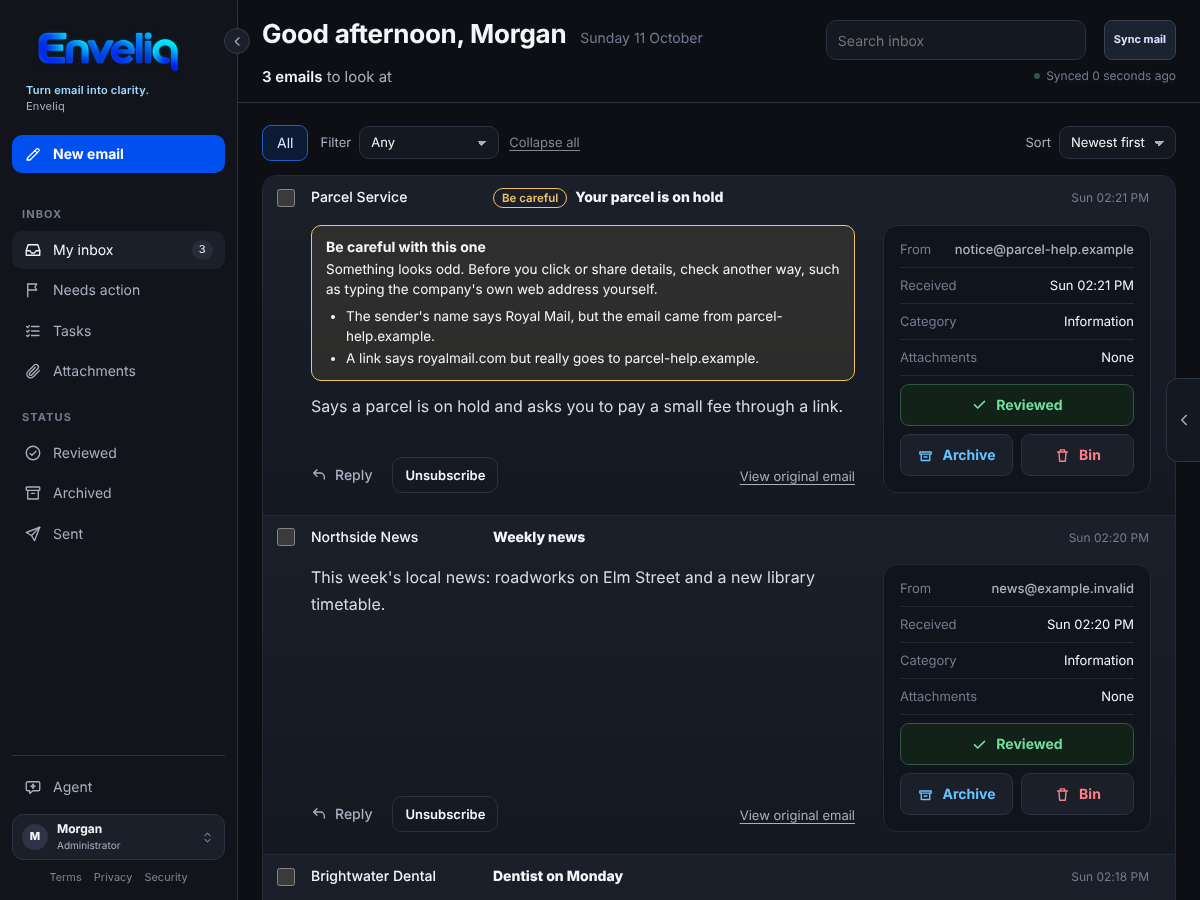Open the right side panel chevron

1184,420
